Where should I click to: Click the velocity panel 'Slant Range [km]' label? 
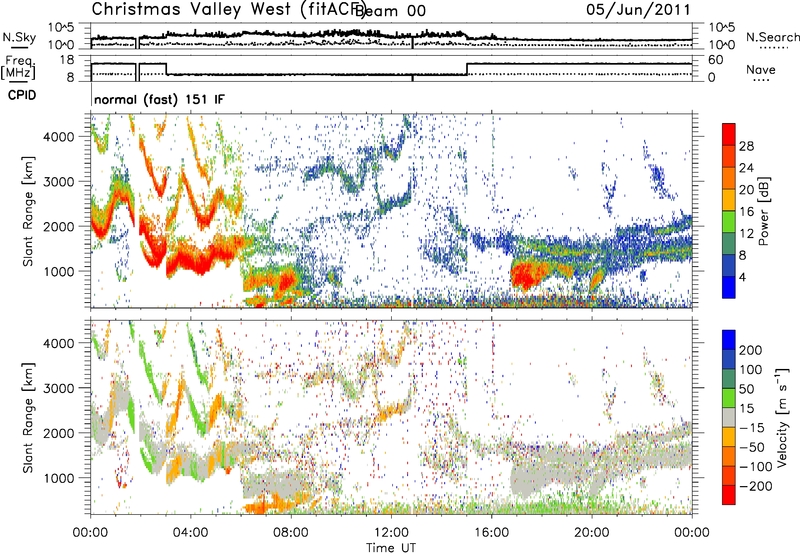tap(28, 418)
